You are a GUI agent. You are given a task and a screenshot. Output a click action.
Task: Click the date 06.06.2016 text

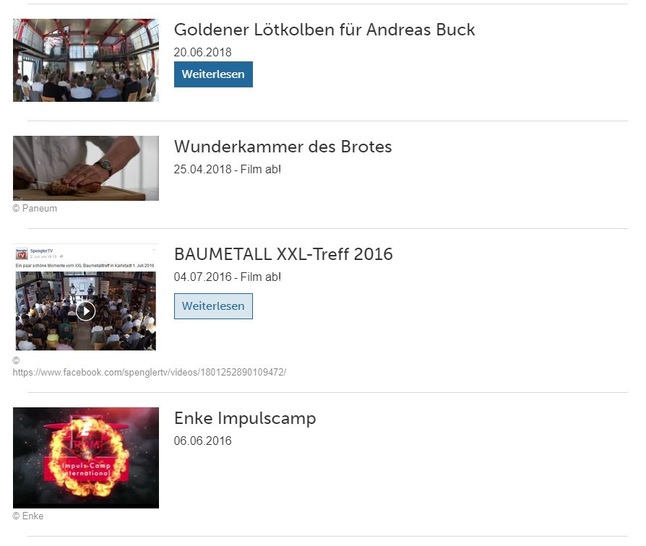pos(203,441)
